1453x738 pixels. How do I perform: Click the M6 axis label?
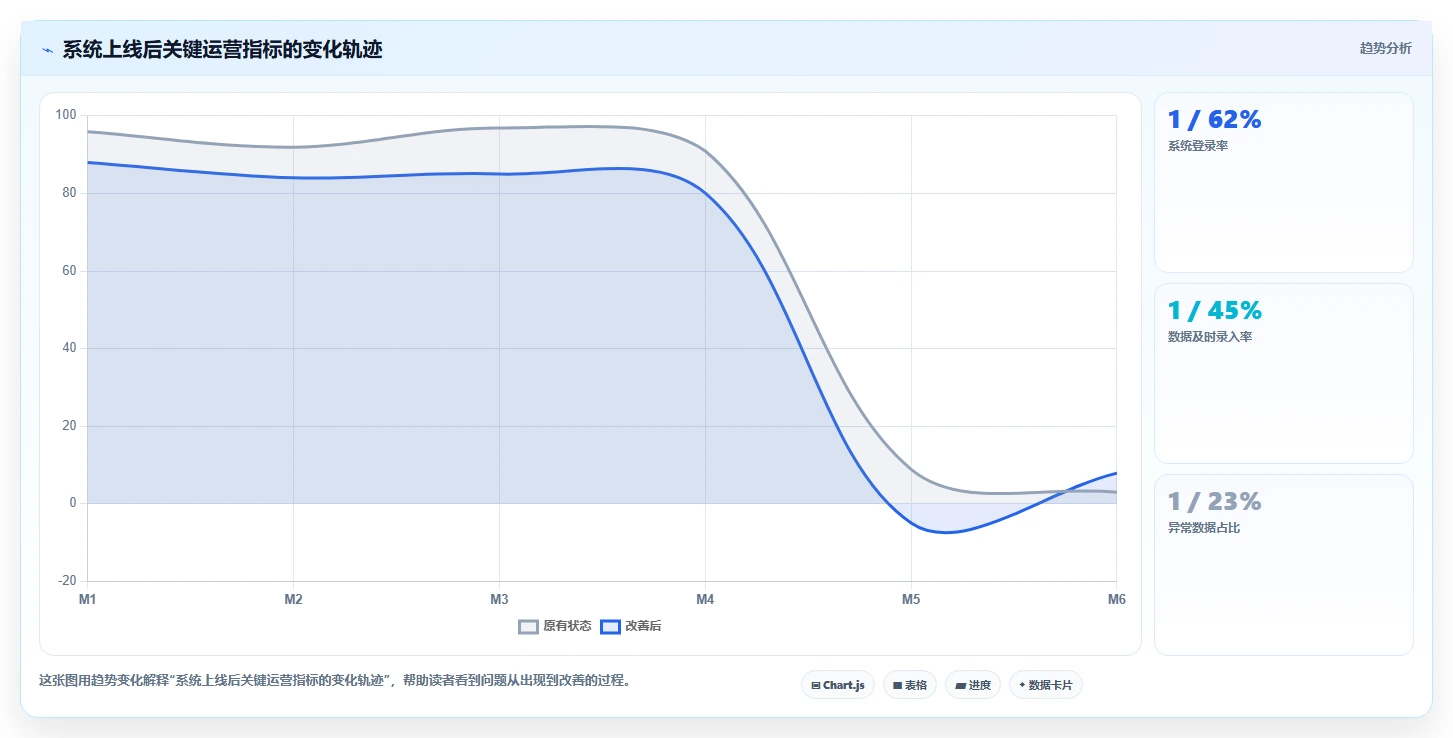(1117, 599)
